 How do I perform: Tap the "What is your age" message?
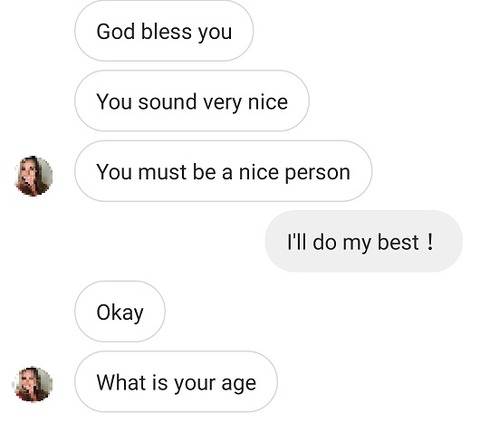click(176, 382)
